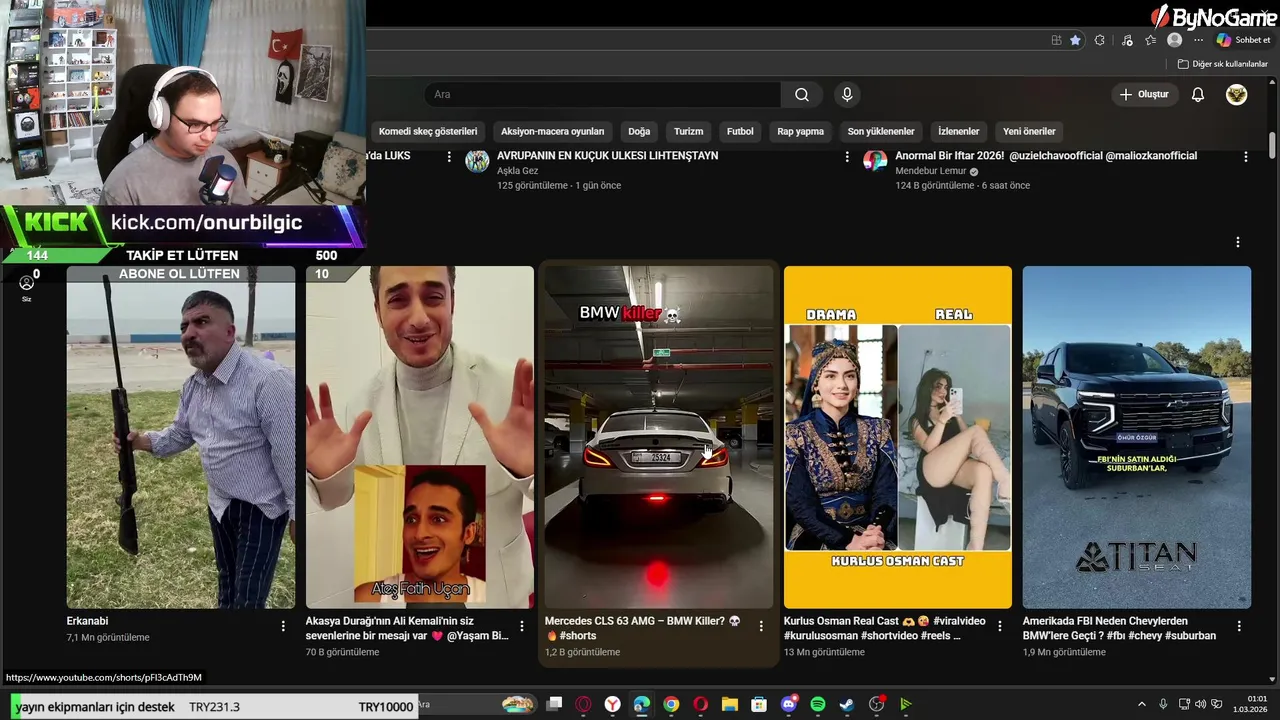Image resolution: width=1280 pixels, height=720 pixels.
Task: Open options menu for LUKS video
Action: click(449, 157)
